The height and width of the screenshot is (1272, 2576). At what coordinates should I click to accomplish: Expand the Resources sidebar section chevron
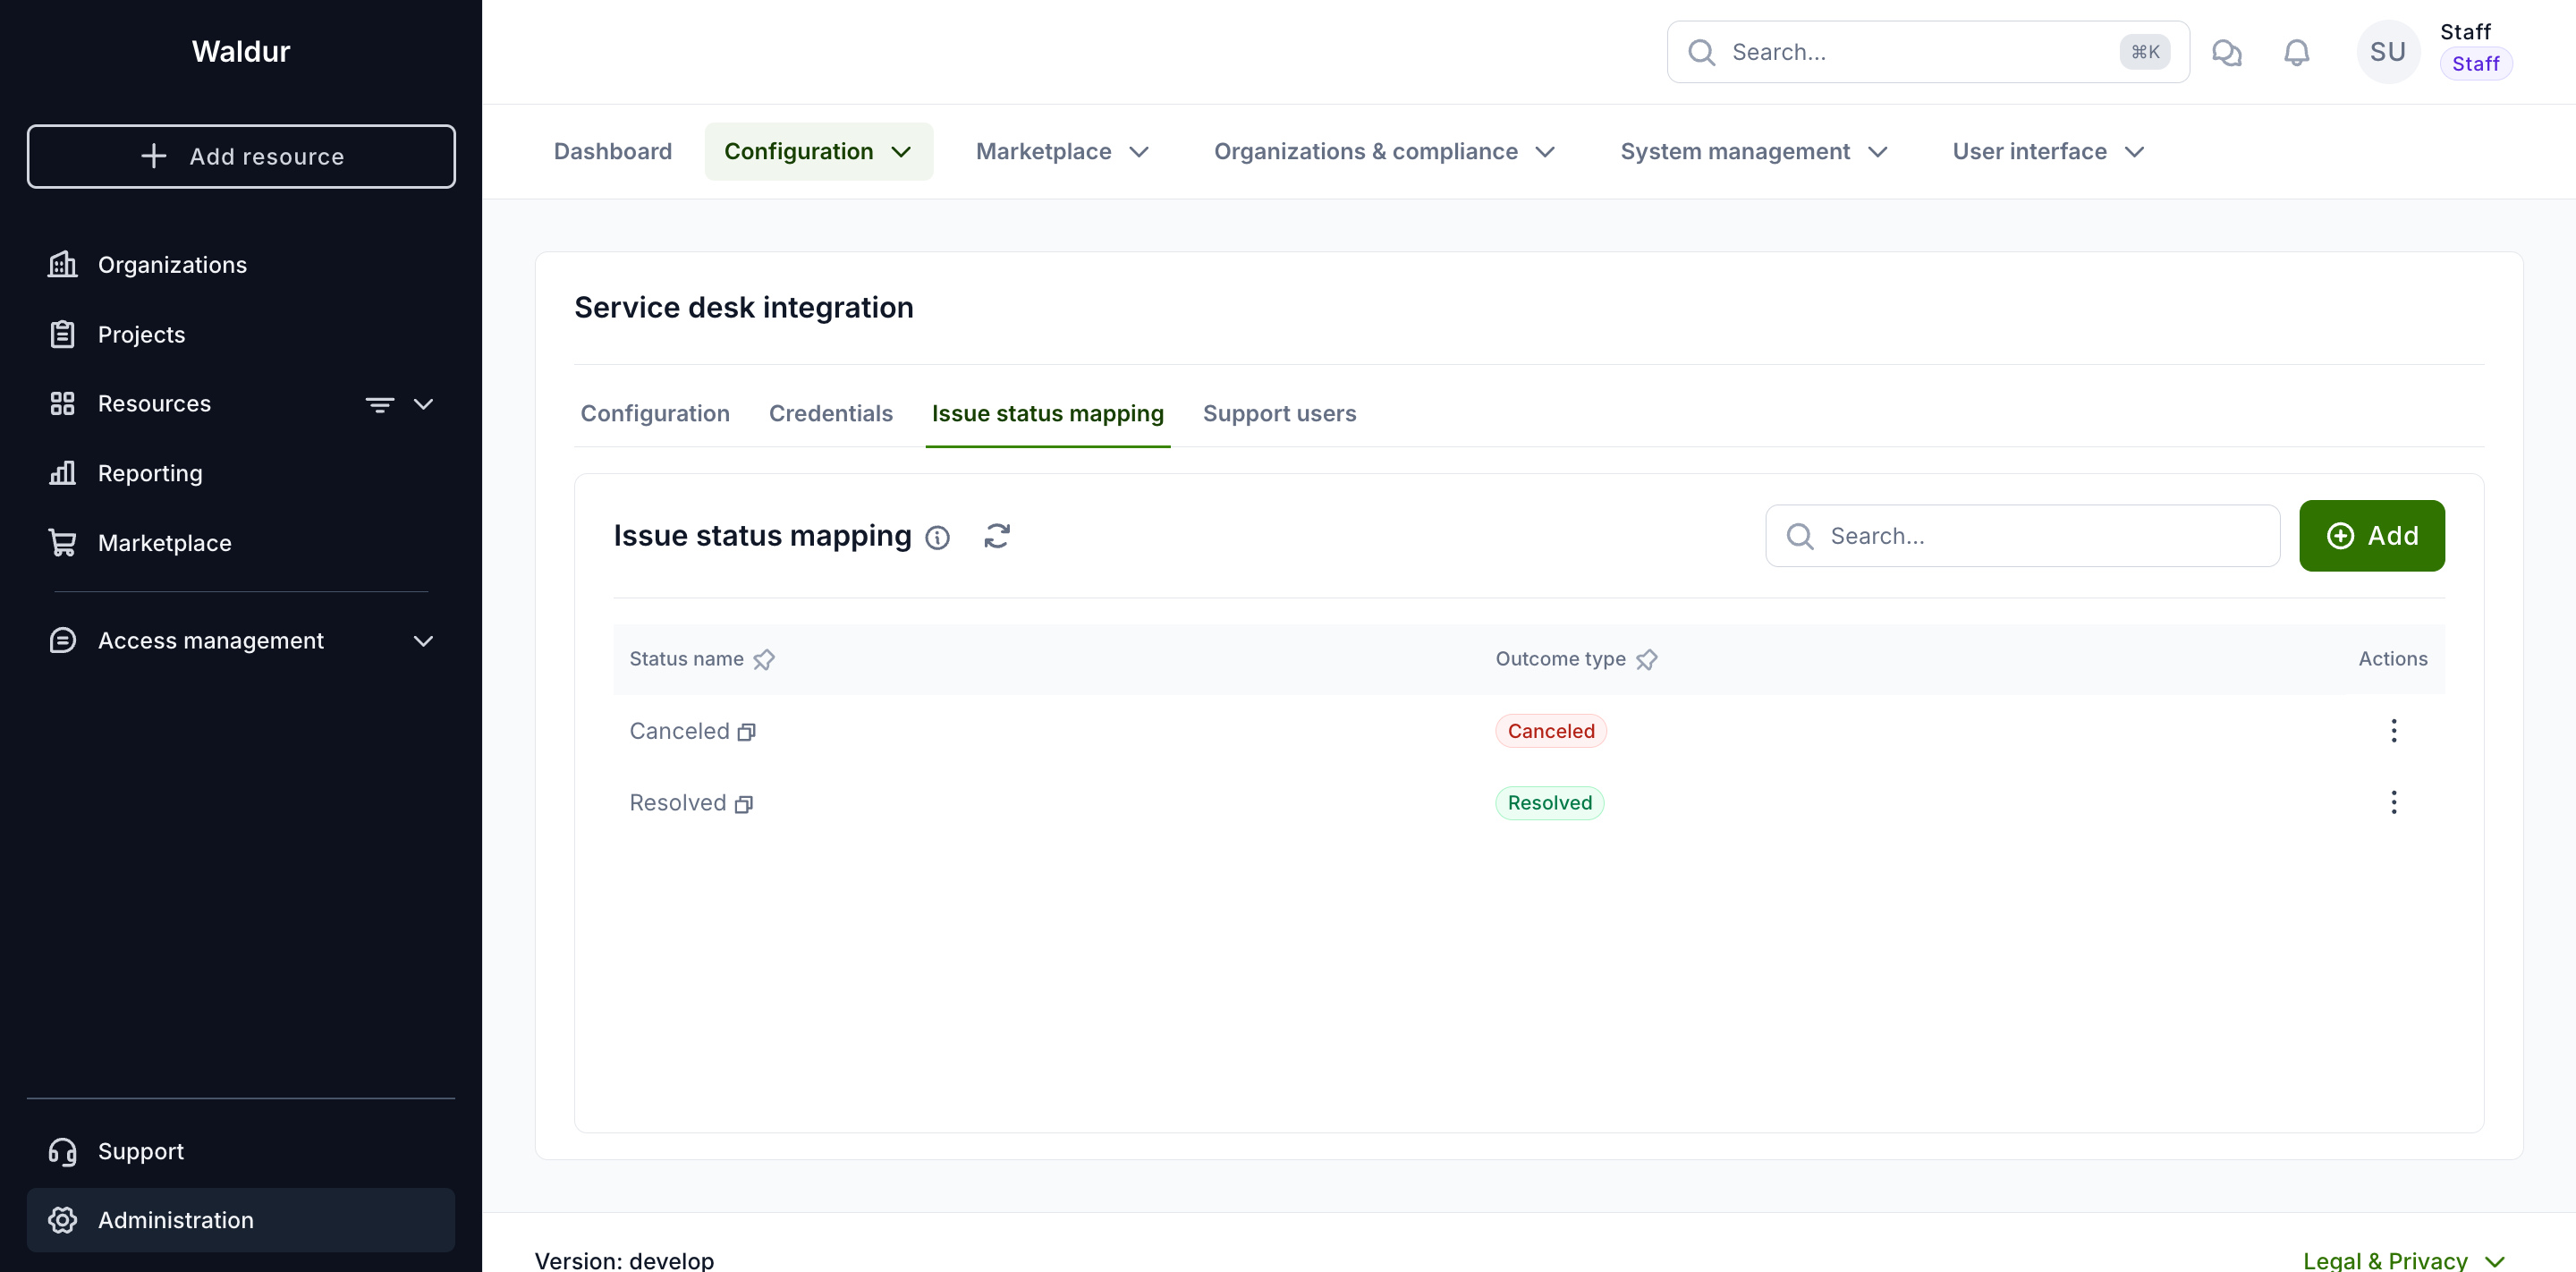(x=423, y=404)
